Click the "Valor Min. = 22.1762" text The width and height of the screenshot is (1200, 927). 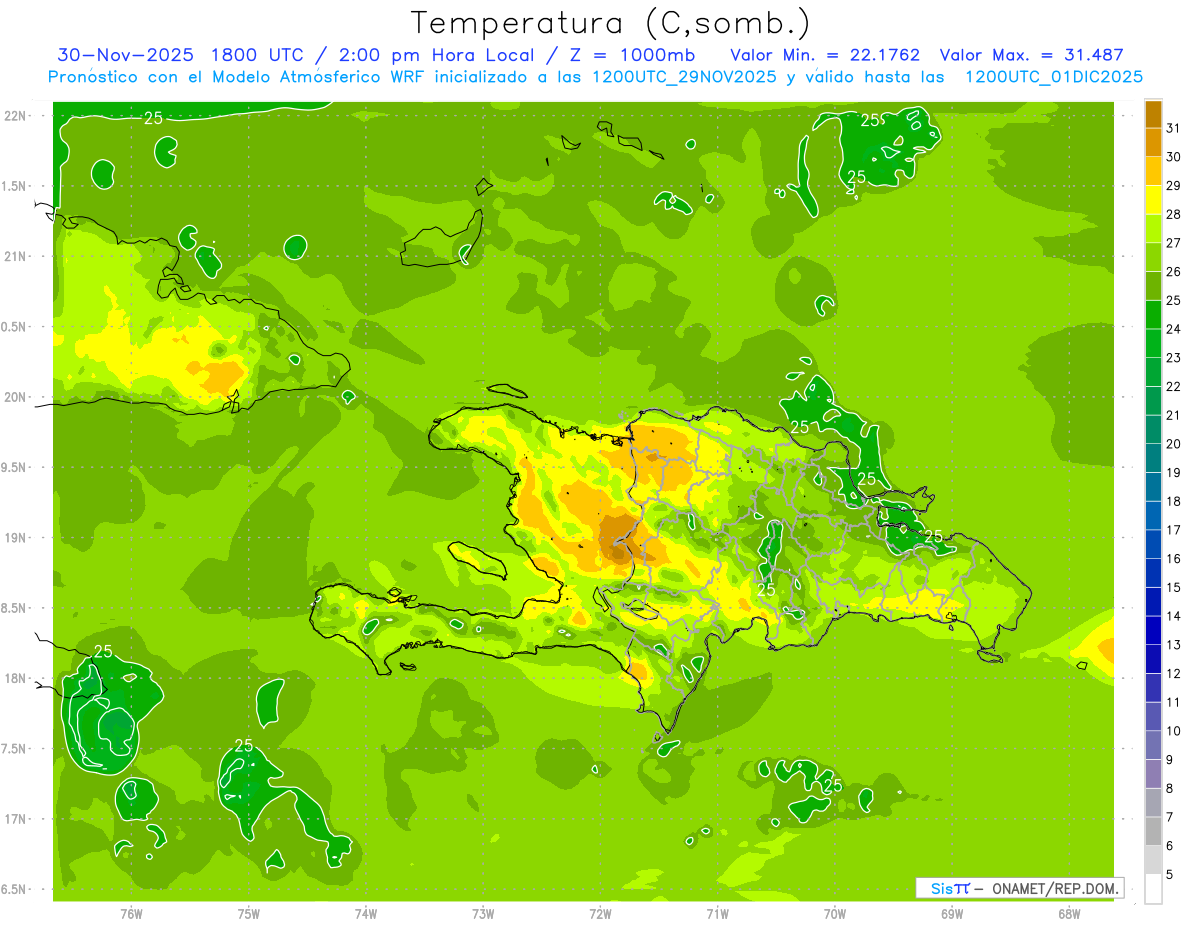[x=825, y=56]
